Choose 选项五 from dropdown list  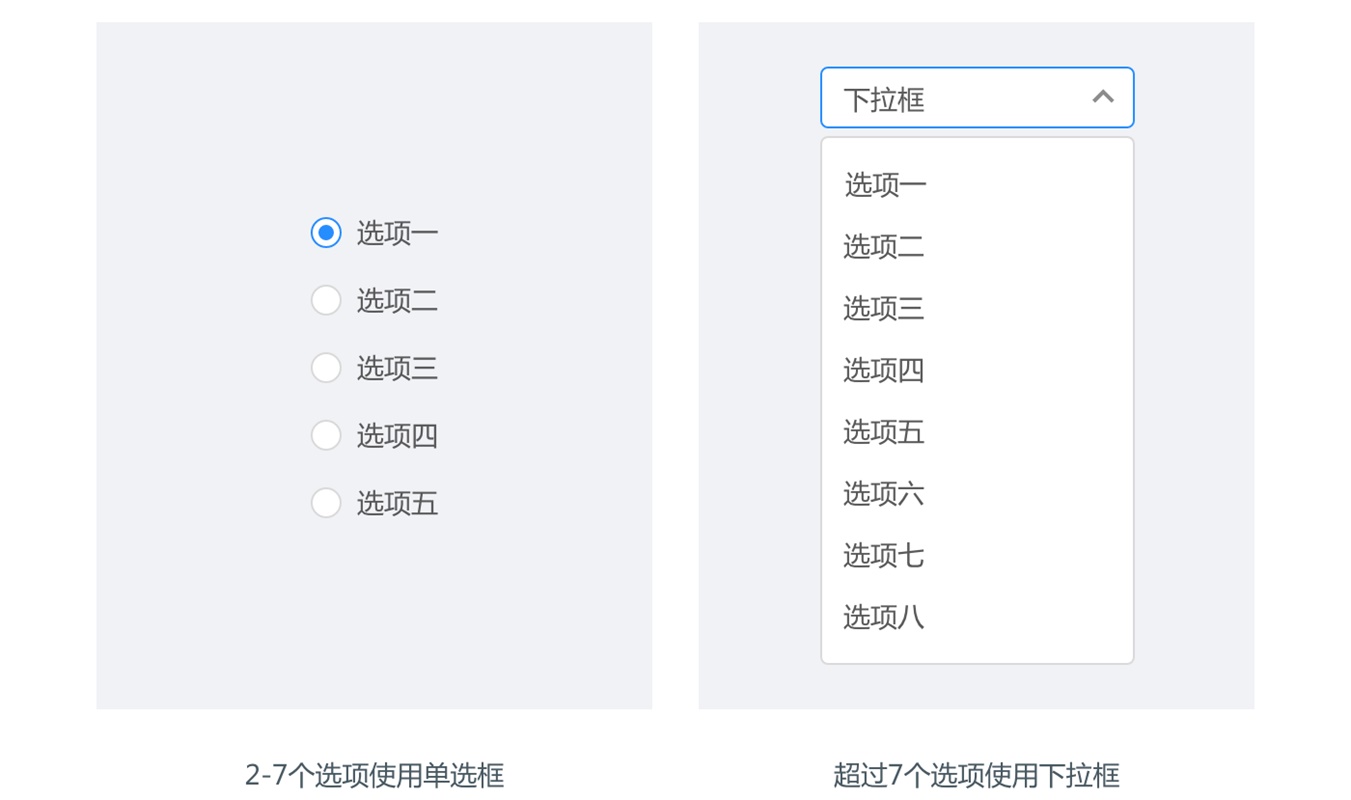[x=977, y=432]
